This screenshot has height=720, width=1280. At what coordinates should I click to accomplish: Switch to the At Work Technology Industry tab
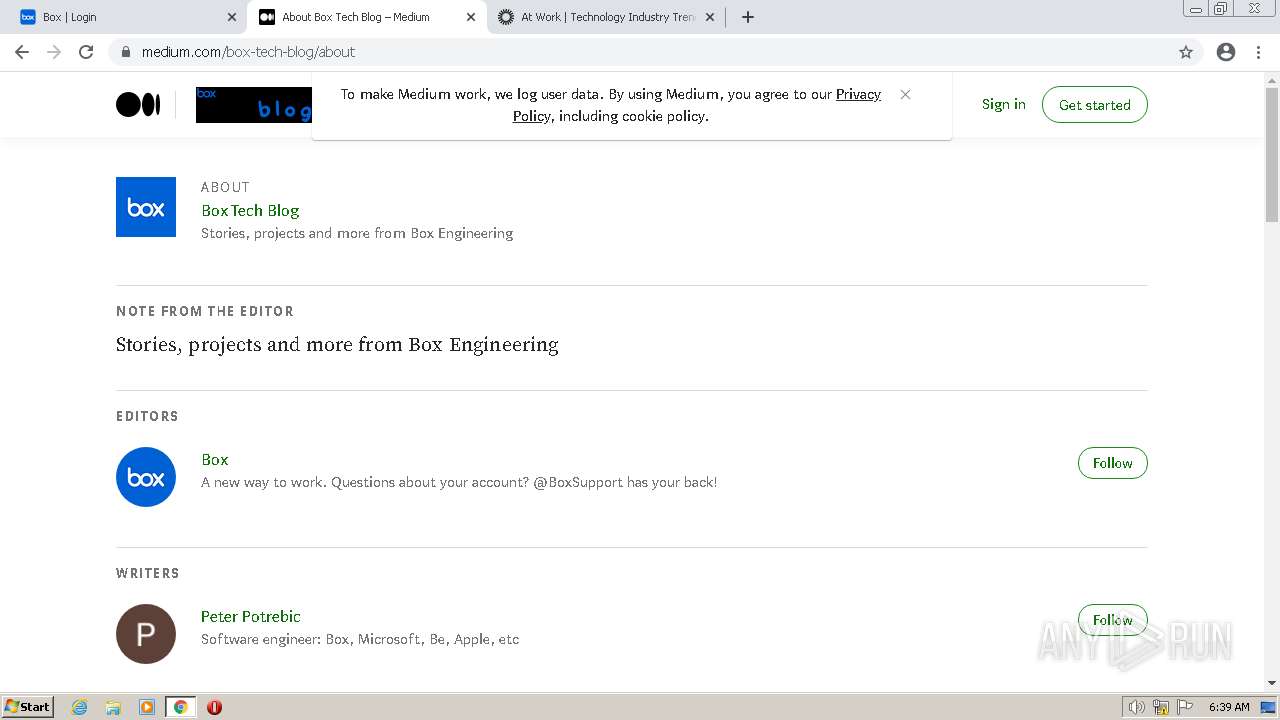click(x=606, y=17)
